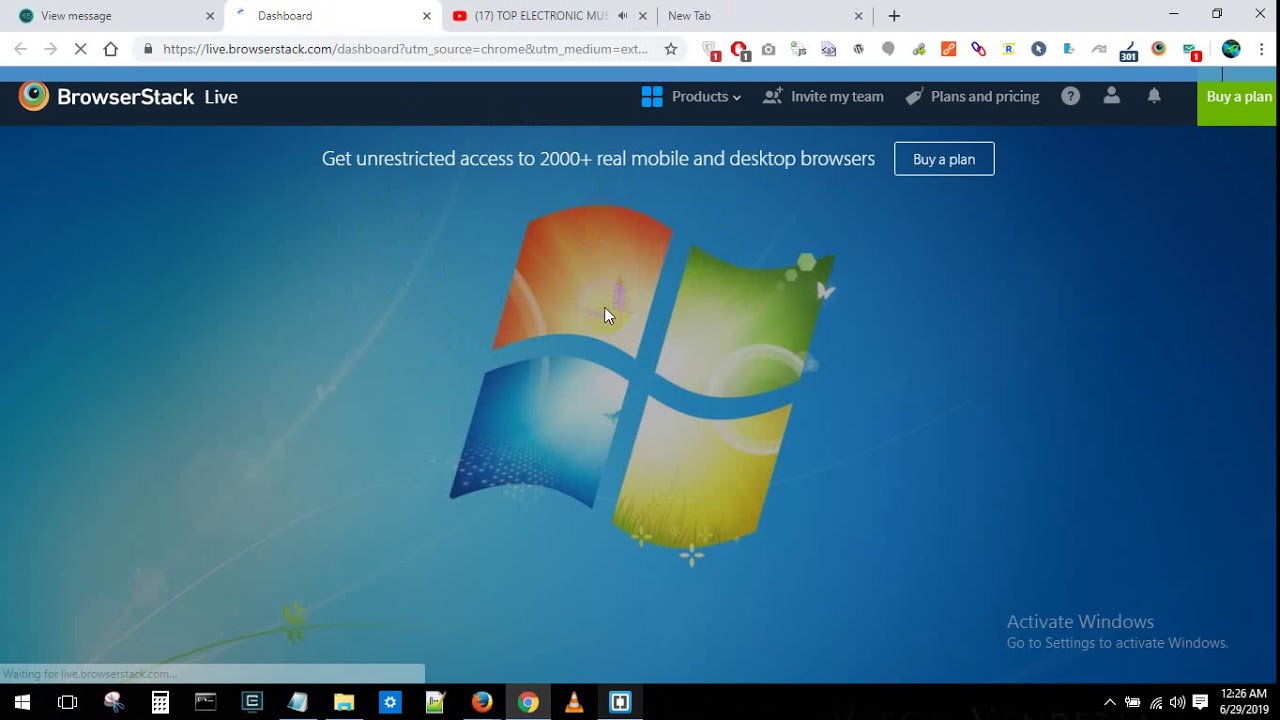
Task: Open the BrowserStack eye extension icon
Action: click(1159, 49)
